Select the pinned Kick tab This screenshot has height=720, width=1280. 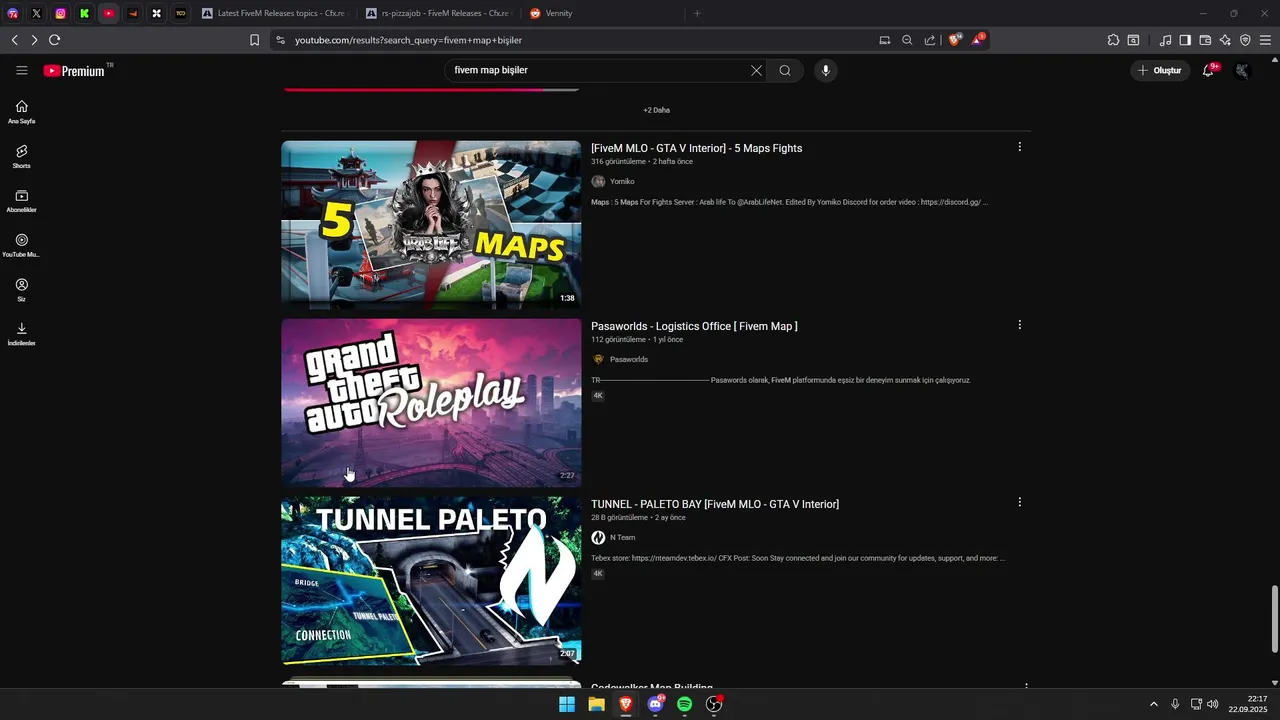point(84,13)
